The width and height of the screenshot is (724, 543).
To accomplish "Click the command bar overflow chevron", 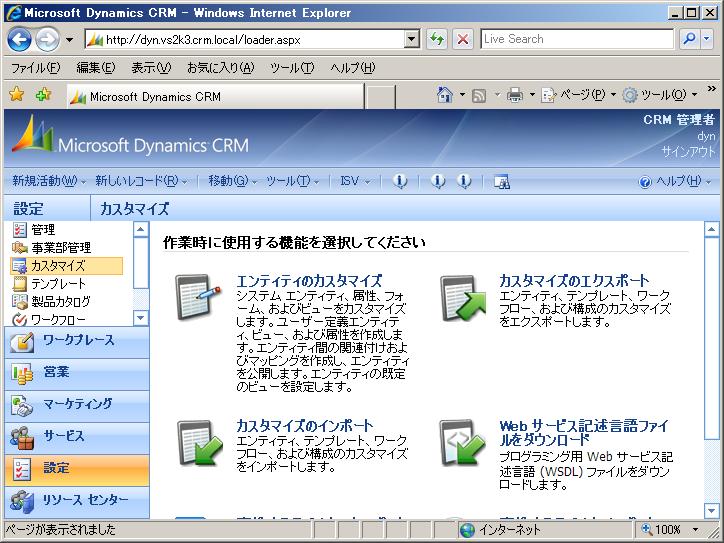I will coord(712,89).
